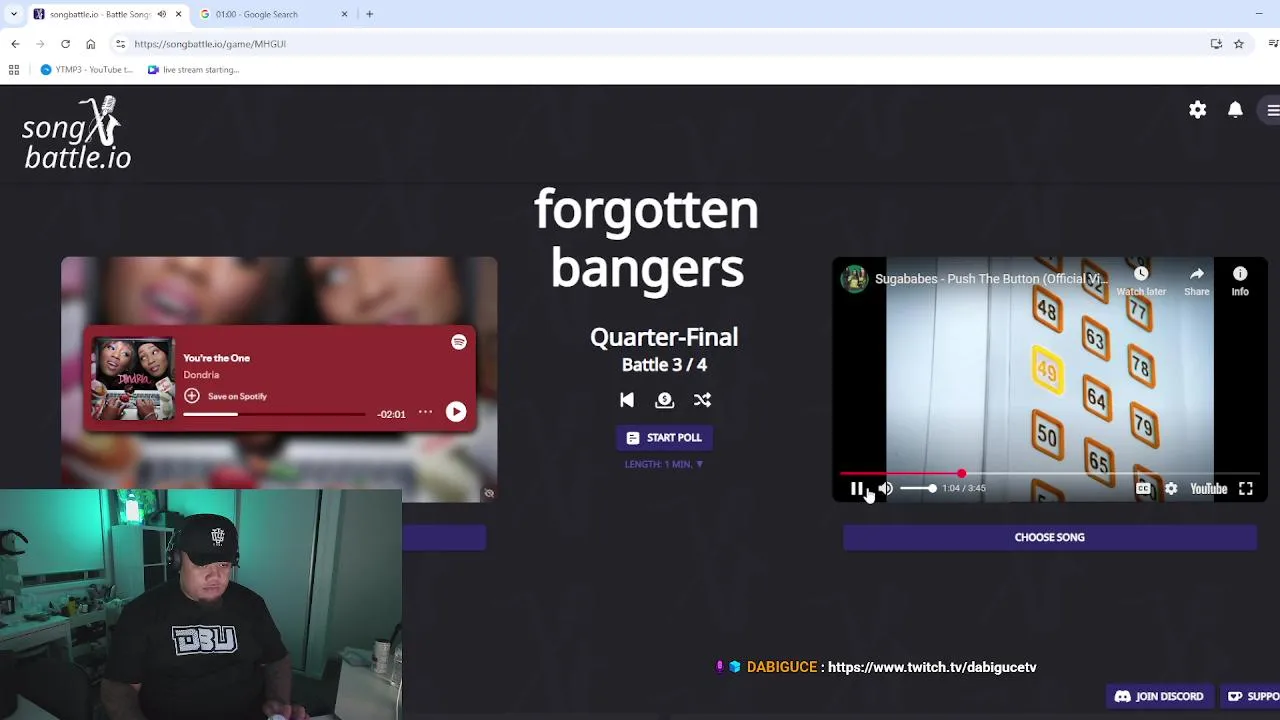Share the Sugababes video
This screenshot has width=1280, height=720.
(1197, 281)
